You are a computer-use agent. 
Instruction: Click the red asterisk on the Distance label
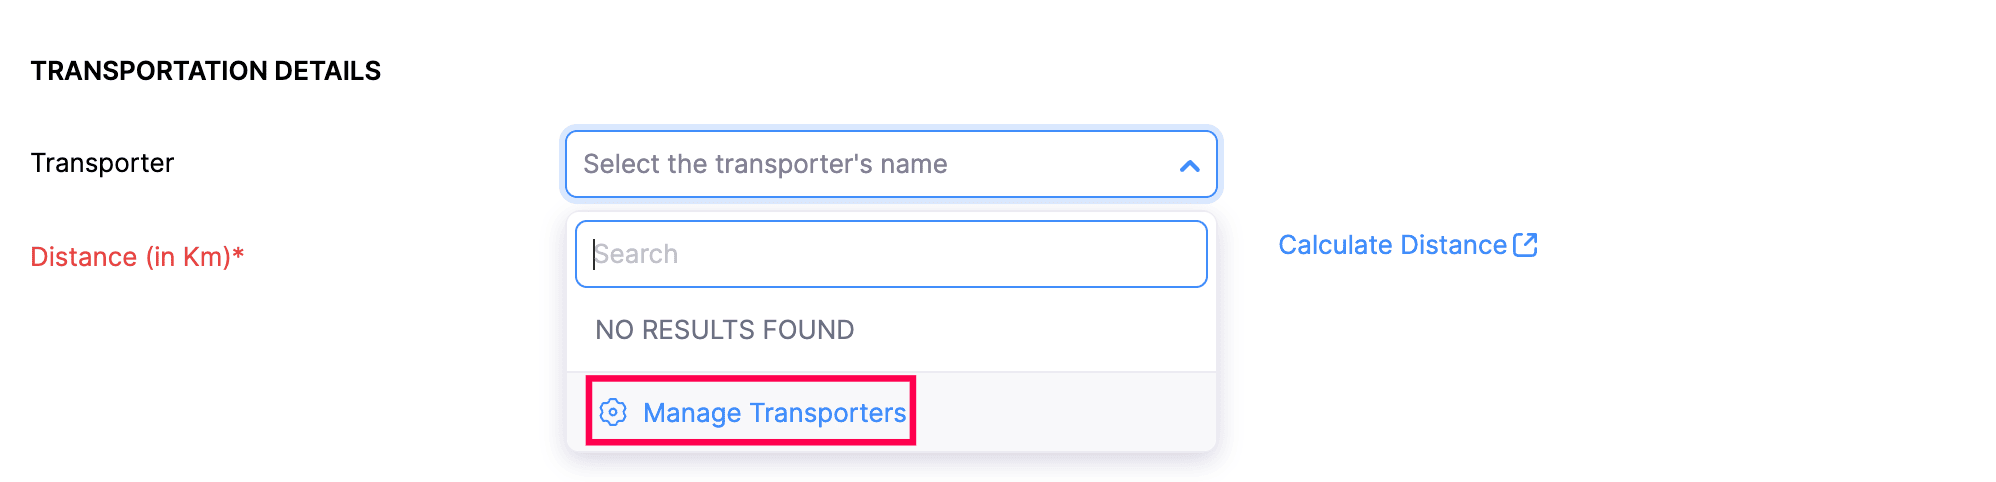[238, 254]
